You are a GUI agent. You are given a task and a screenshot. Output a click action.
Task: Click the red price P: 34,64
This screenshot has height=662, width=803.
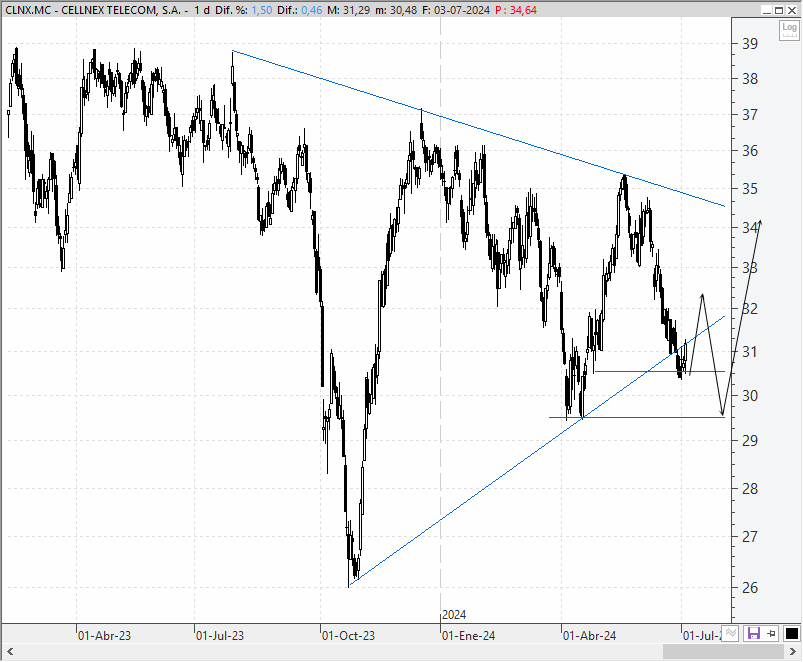click(x=516, y=10)
